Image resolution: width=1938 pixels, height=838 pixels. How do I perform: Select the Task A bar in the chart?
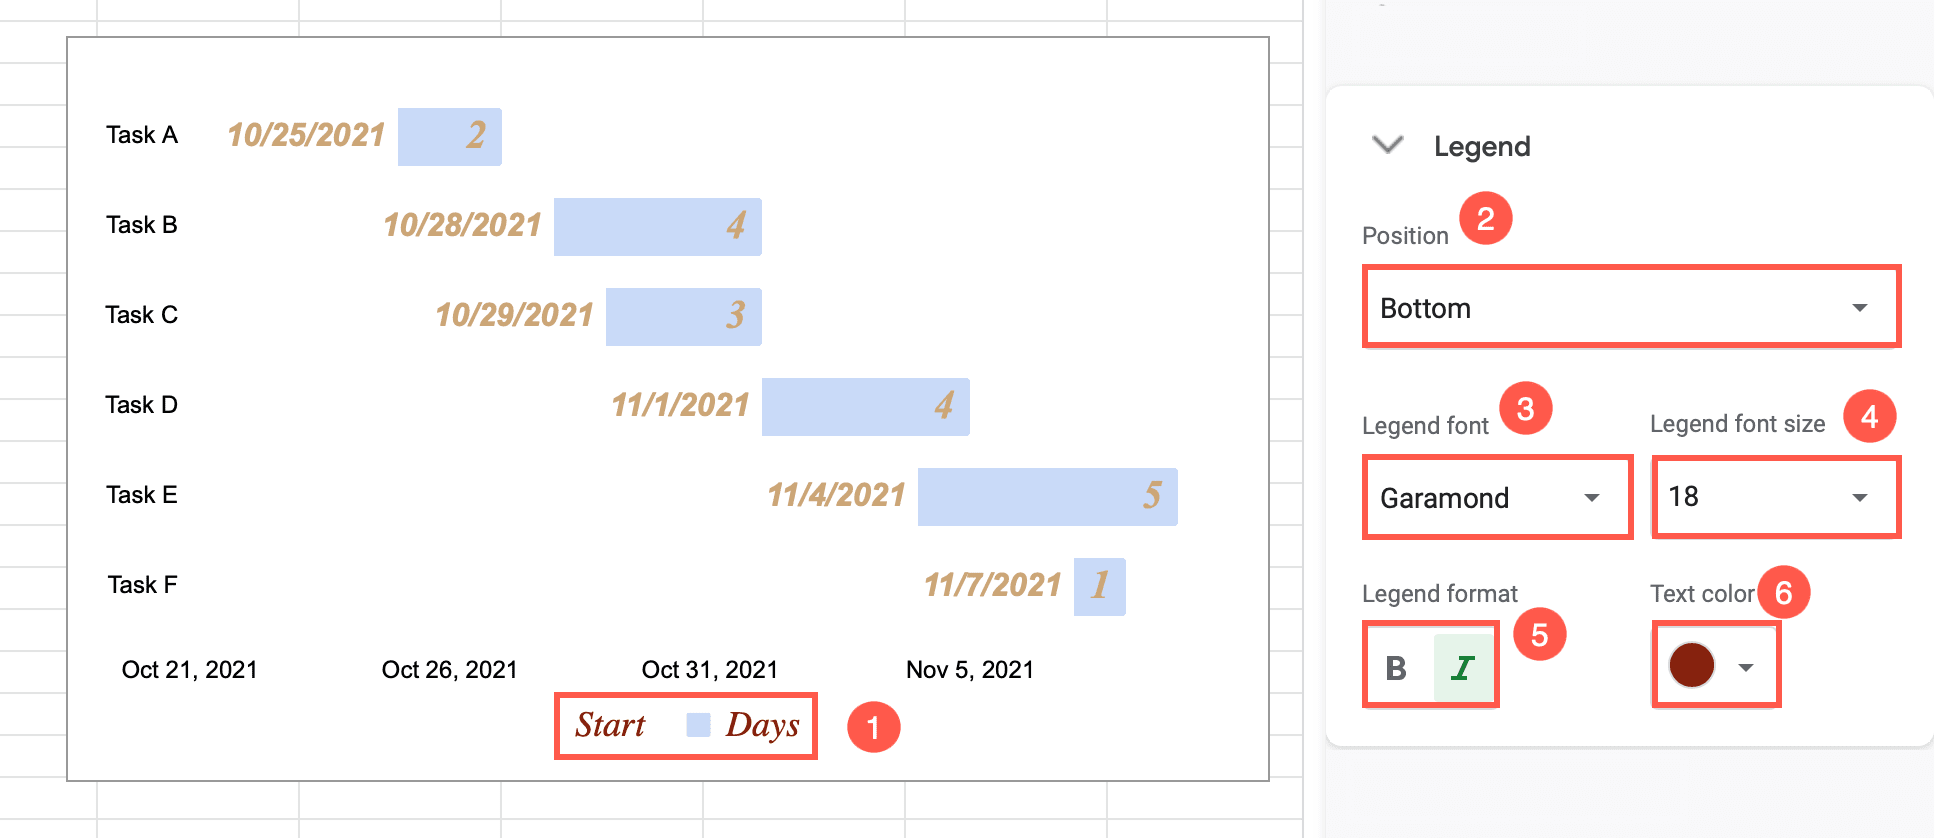(x=449, y=136)
